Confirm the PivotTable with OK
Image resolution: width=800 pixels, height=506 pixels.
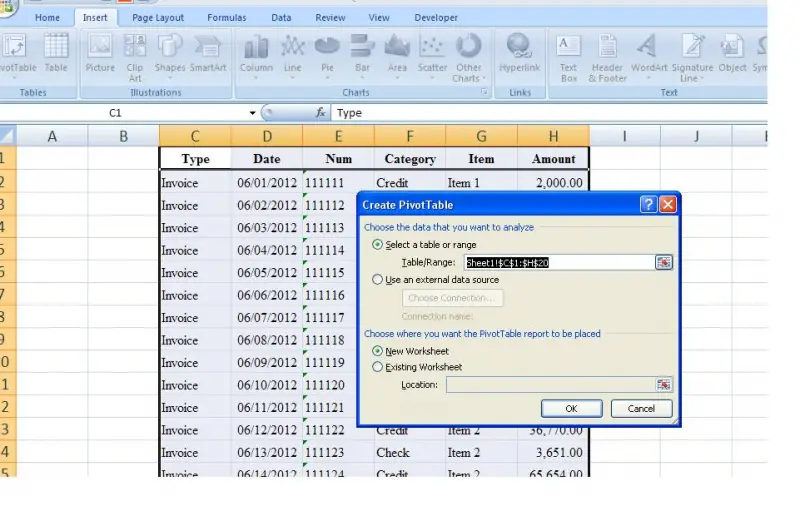pos(571,409)
